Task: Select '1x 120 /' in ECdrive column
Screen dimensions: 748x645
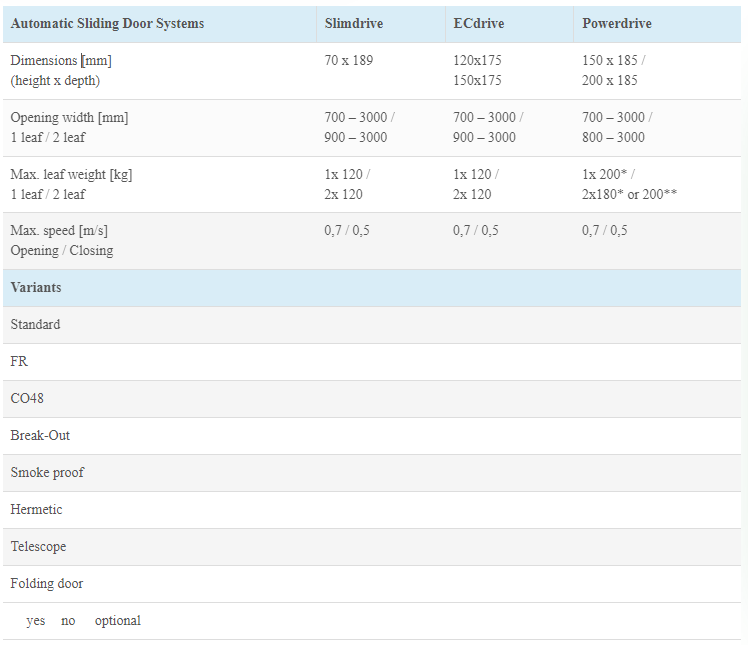Action: click(x=476, y=175)
